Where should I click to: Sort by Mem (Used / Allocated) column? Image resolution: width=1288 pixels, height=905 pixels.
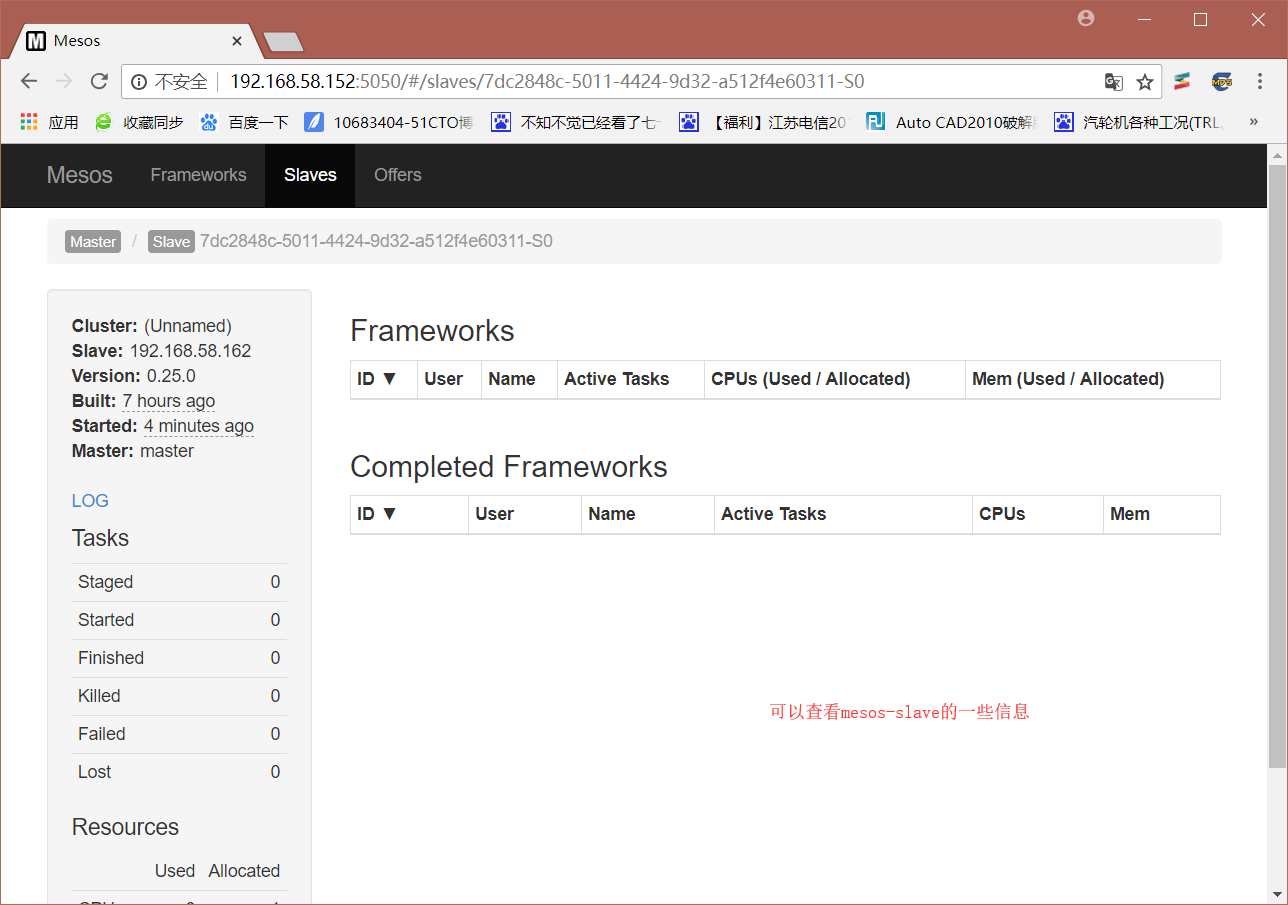coord(1093,379)
